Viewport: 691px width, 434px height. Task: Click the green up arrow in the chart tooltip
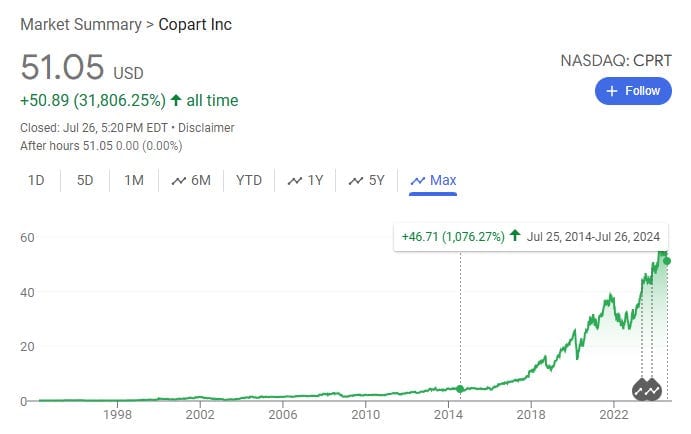[514, 236]
